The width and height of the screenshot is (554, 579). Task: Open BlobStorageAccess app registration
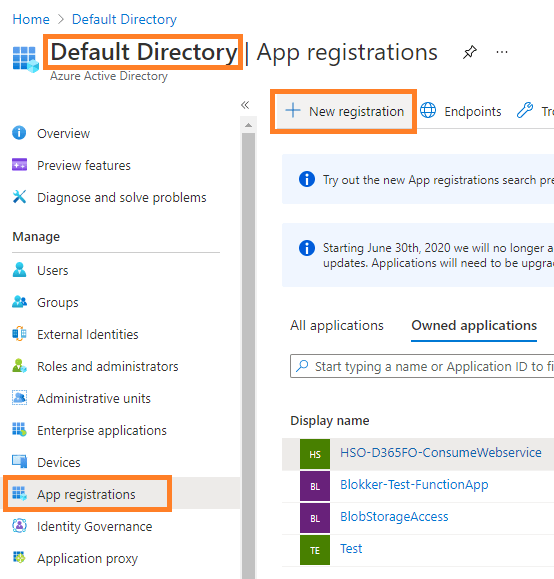pyautogui.click(x=394, y=517)
